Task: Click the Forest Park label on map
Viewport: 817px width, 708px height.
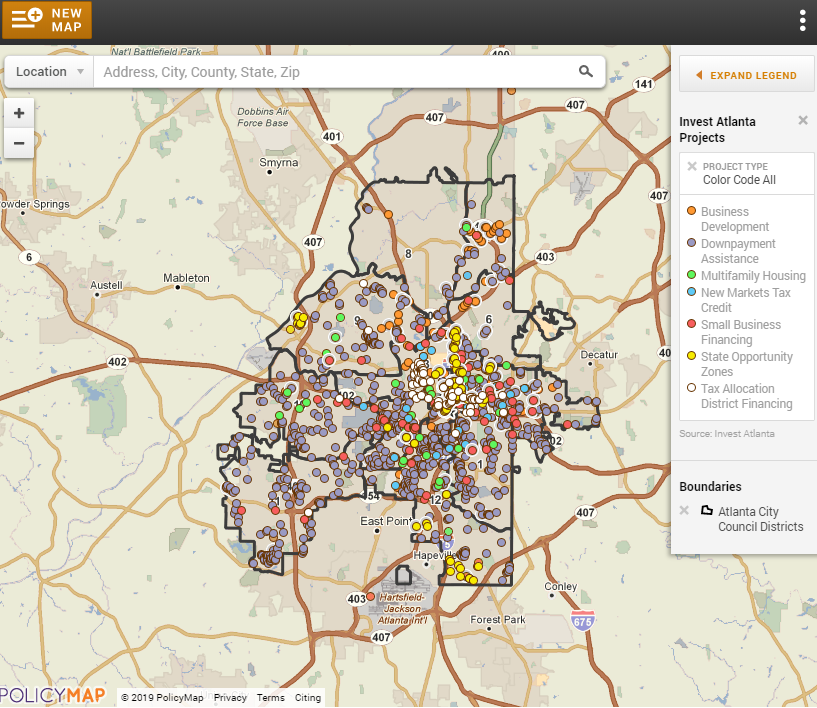Action: (498, 620)
